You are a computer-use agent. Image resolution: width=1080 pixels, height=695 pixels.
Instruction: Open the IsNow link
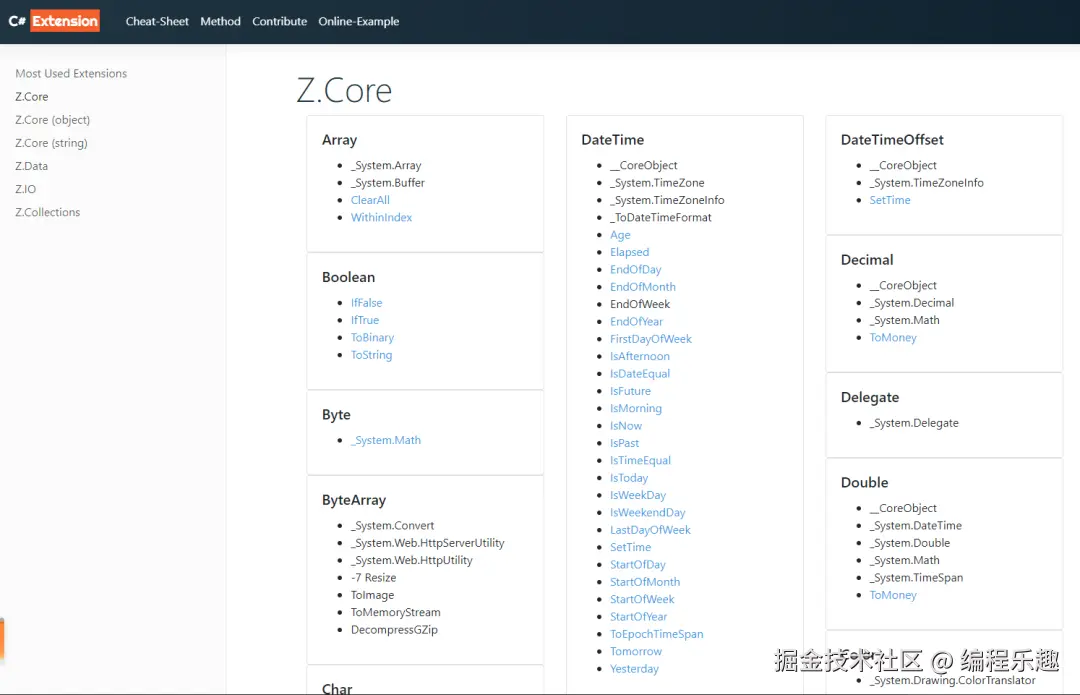[625, 426]
